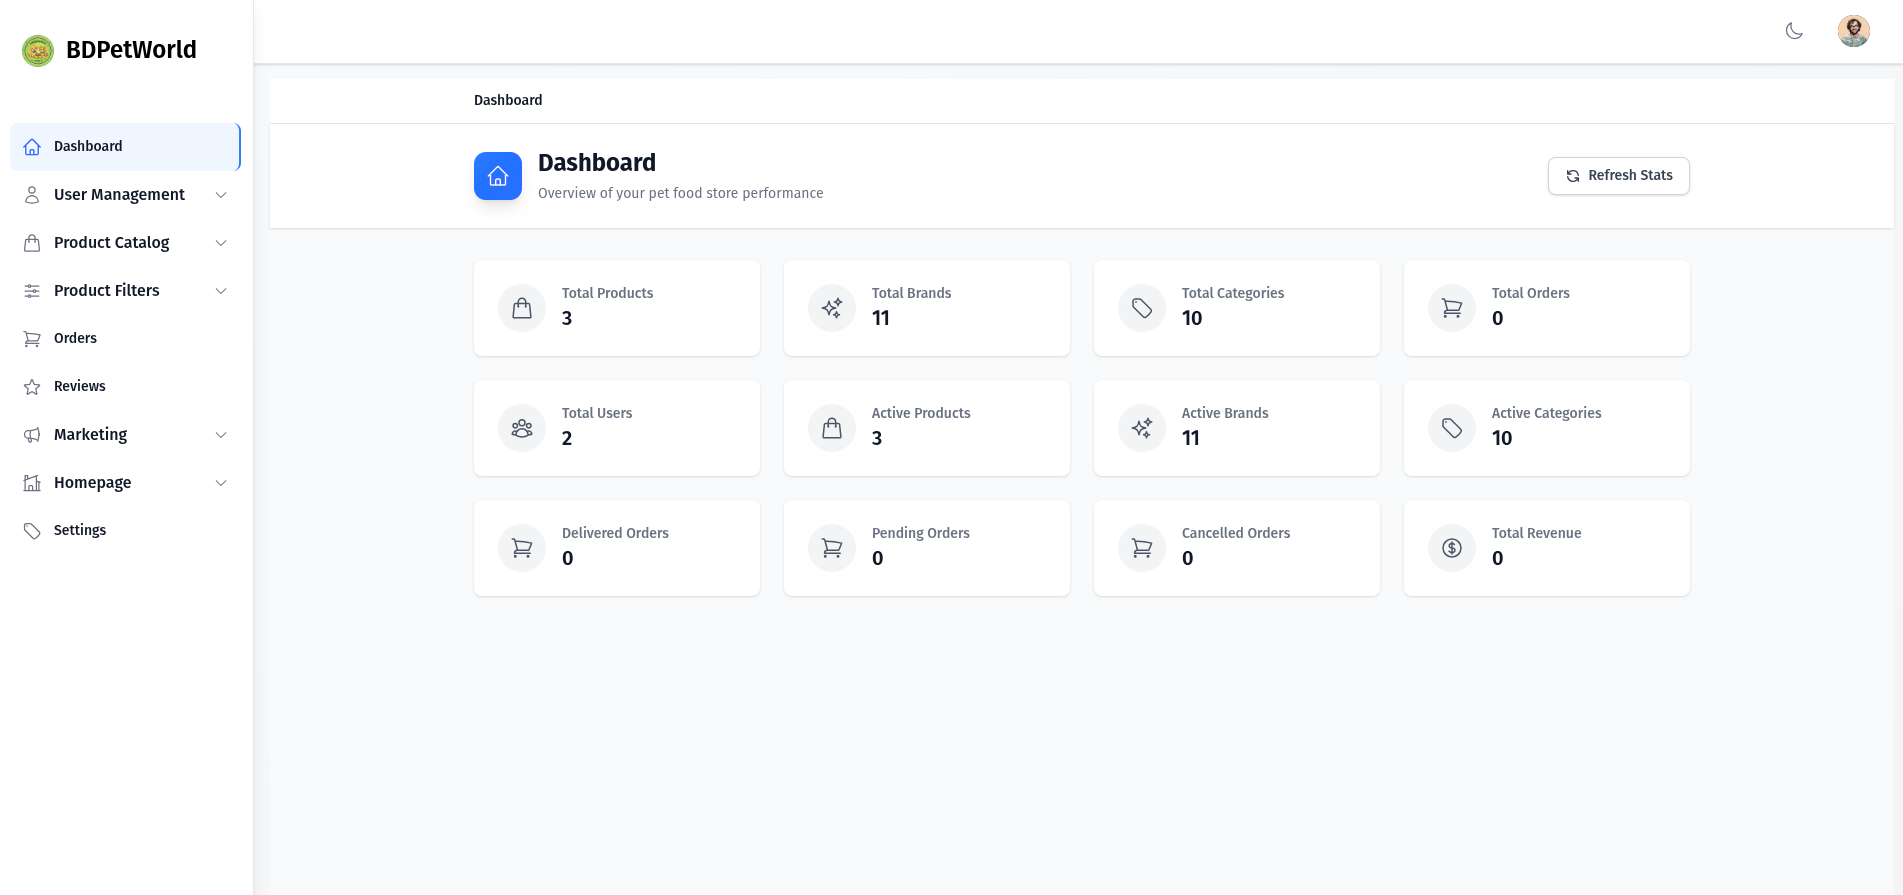
Task: Click the Homepage chart icon
Action: tap(32, 483)
